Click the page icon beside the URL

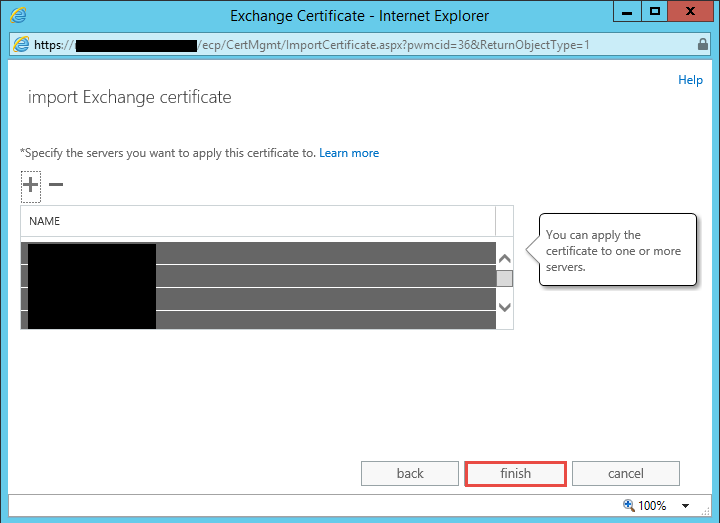22,45
